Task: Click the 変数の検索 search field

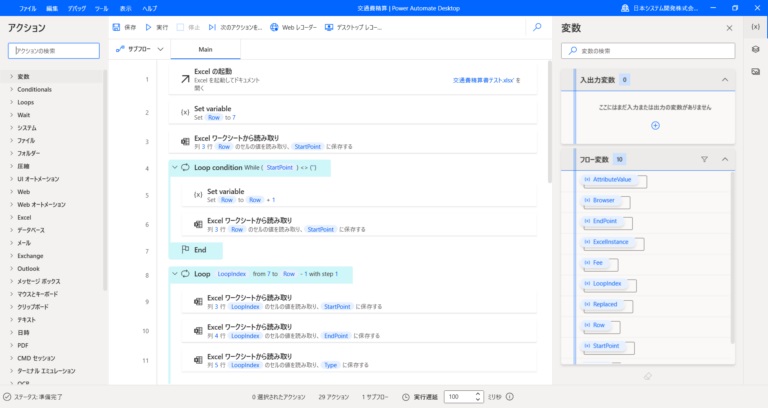Action: [x=648, y=51]
